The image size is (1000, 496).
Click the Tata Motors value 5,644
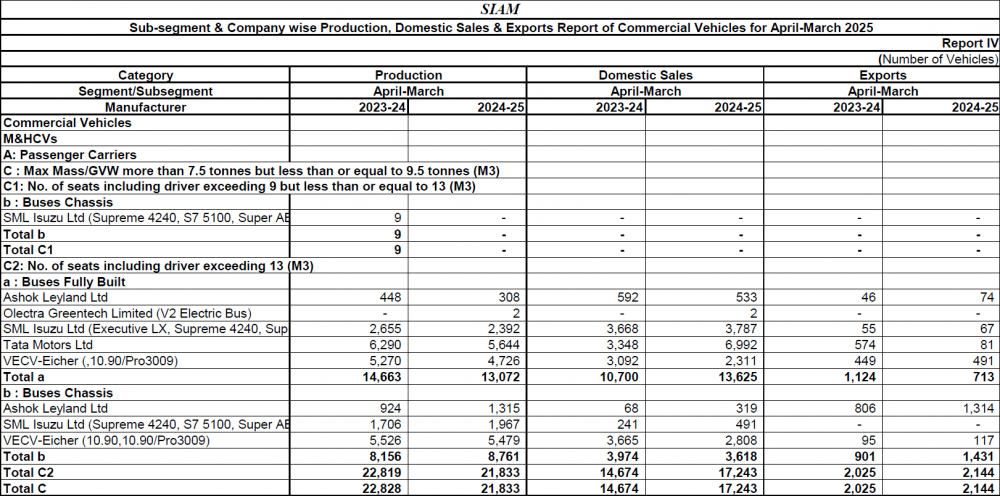pos(504,345)
